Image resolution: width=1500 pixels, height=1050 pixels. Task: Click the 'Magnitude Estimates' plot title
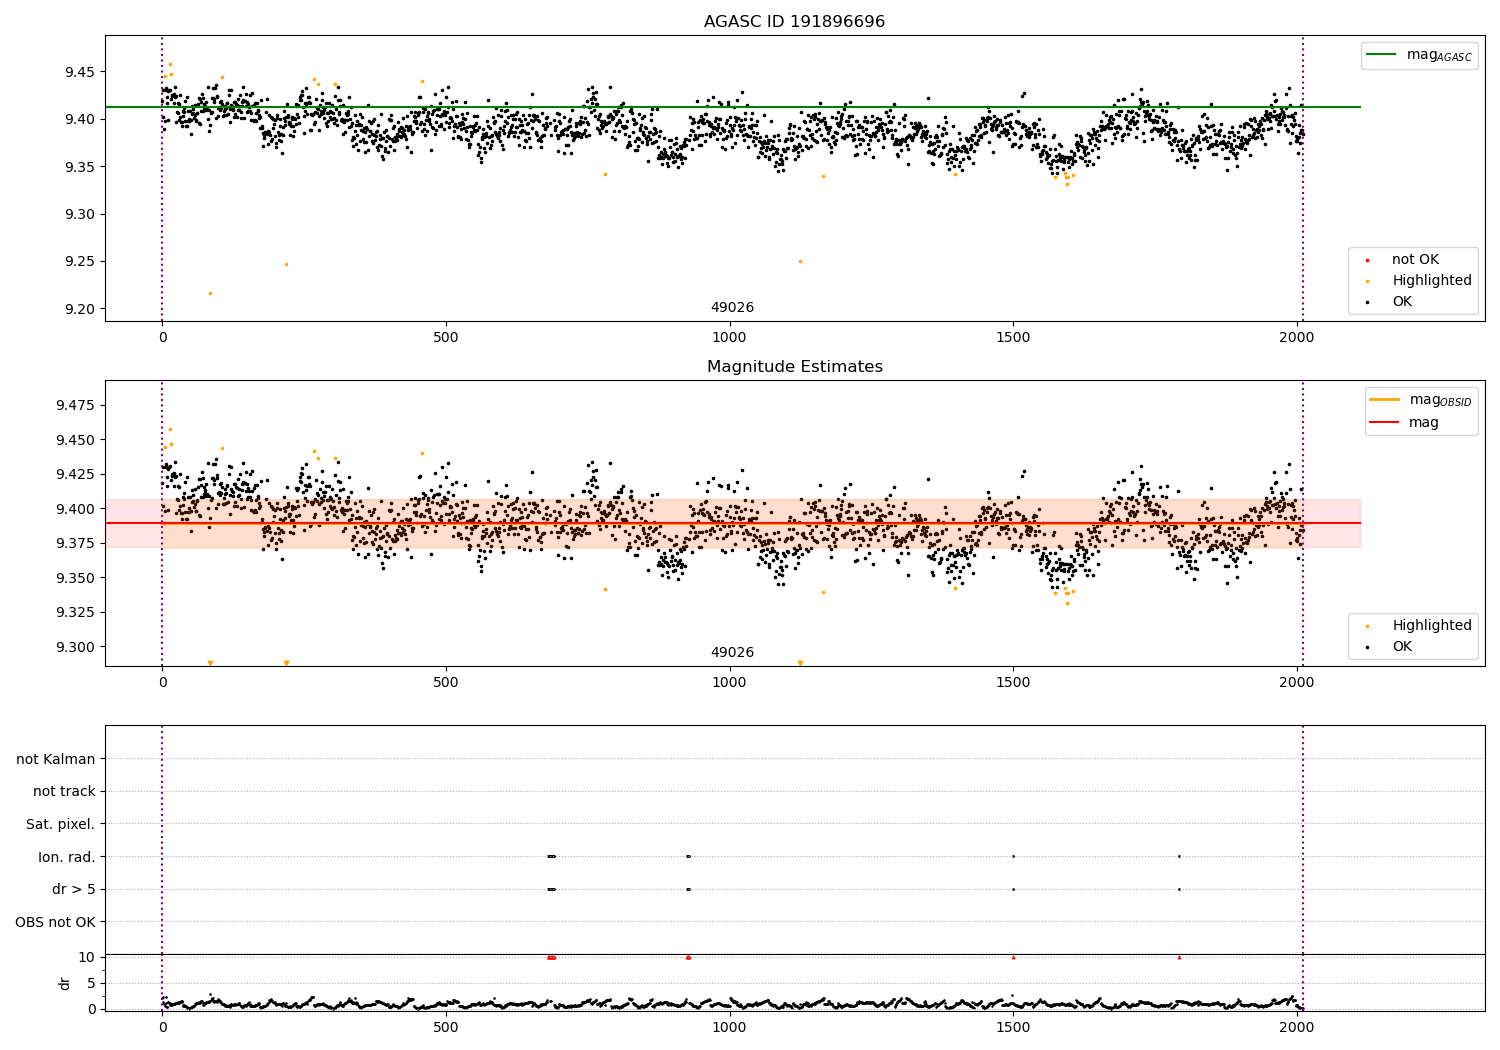point(794,367)
